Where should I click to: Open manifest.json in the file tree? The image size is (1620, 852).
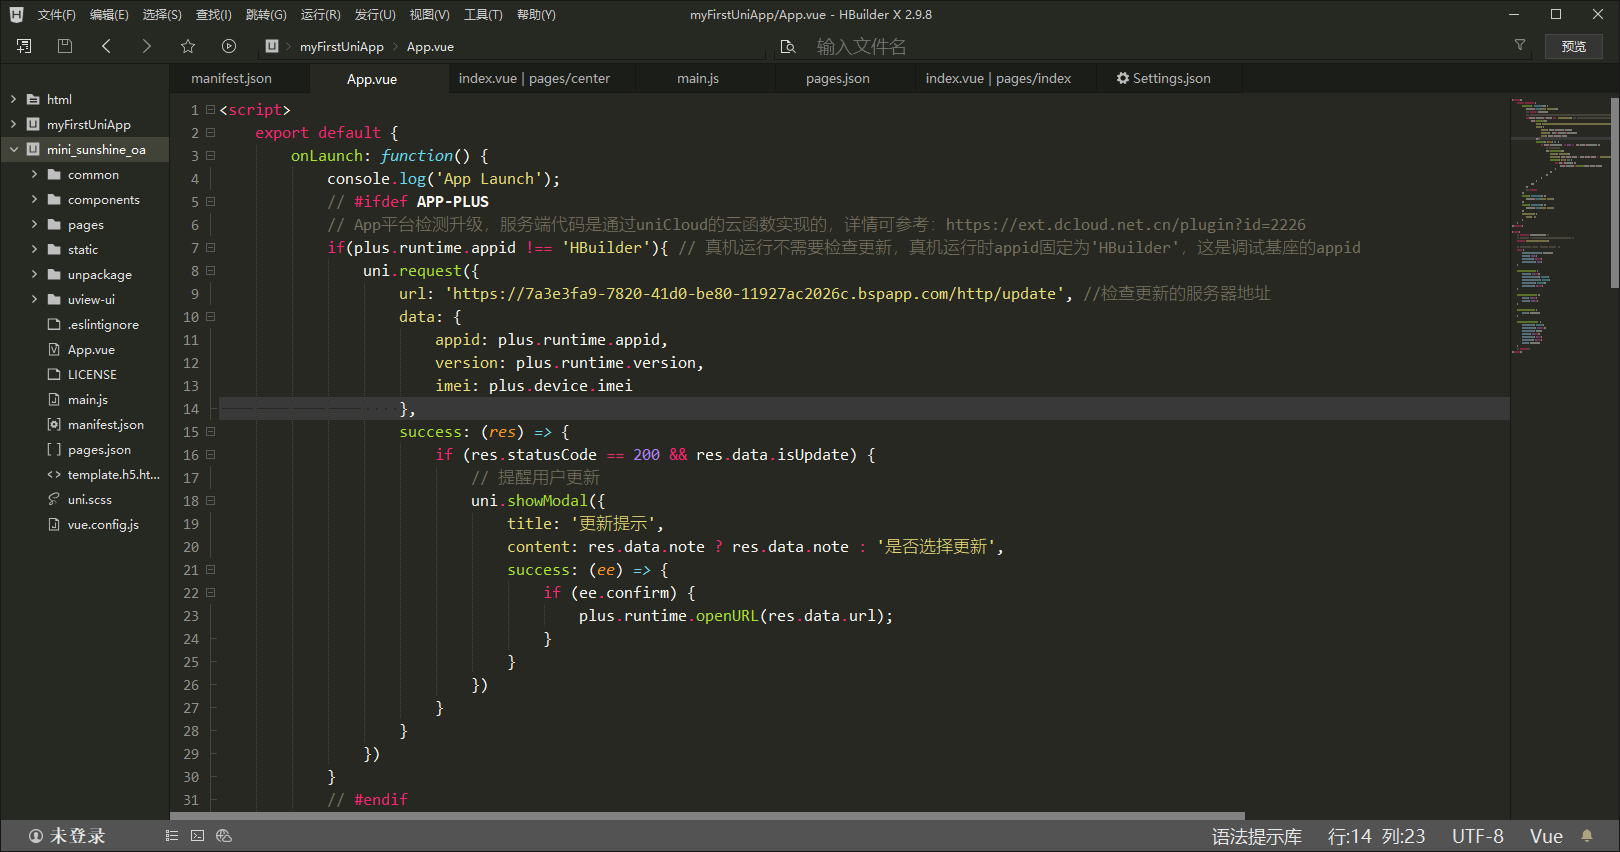coord(106,424)
